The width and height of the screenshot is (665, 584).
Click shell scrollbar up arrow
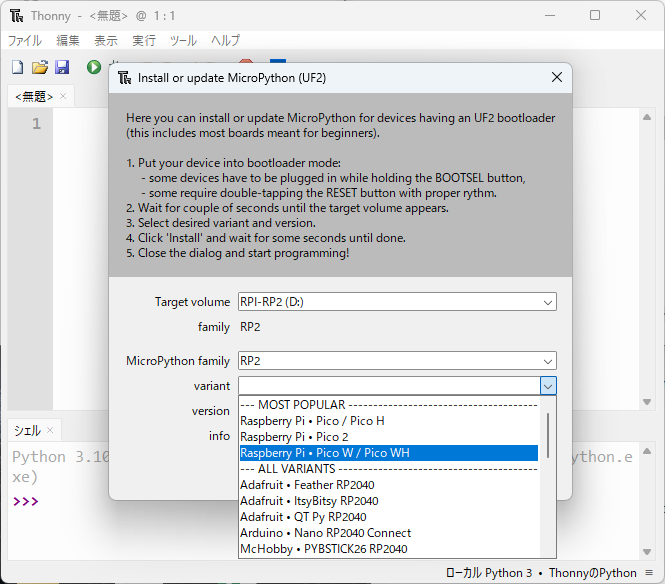pos(647,451)
